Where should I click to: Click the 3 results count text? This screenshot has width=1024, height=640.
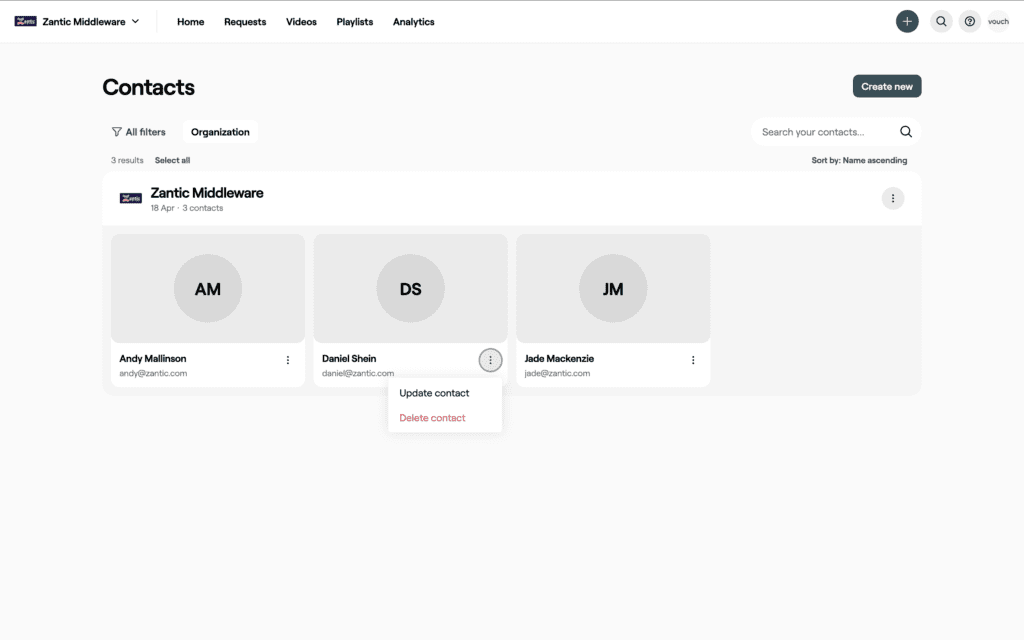coord(127,160)
